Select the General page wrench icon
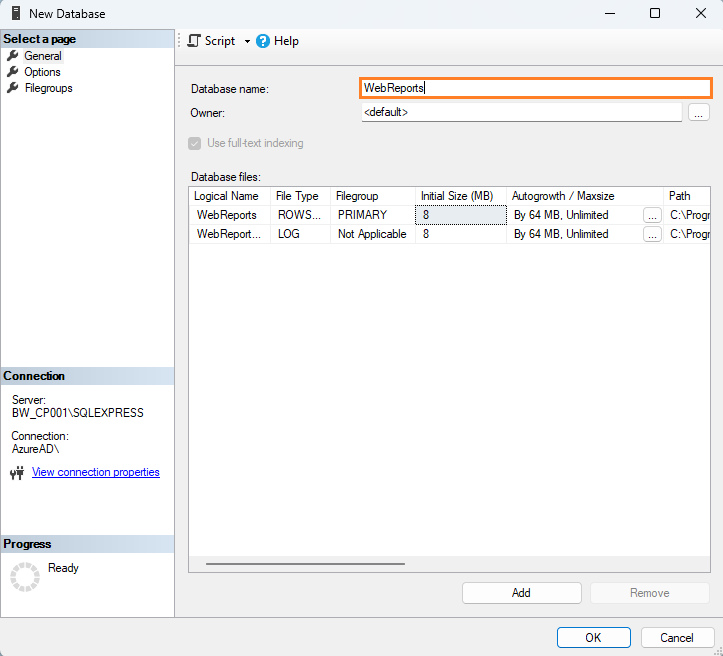The width and height of the screenshot is (723, 656). click(12, 56)
